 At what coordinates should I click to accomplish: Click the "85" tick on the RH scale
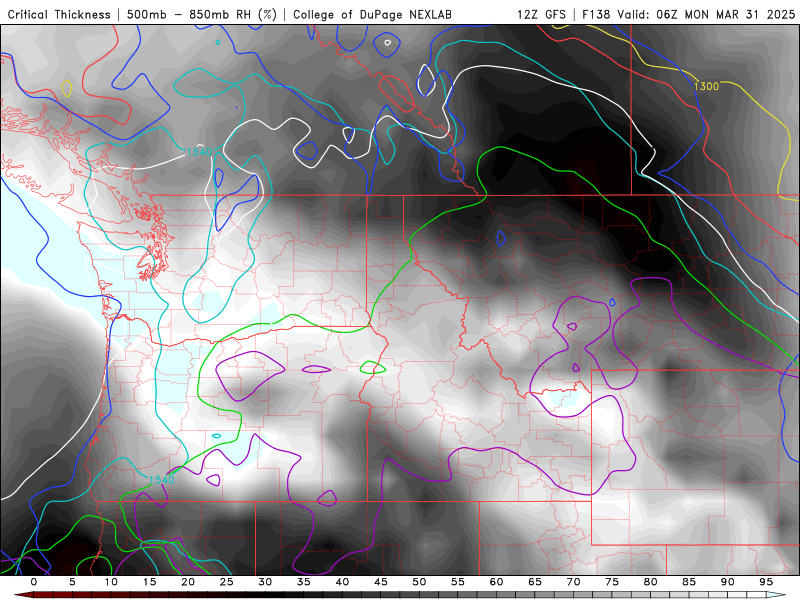click(689, 582)
